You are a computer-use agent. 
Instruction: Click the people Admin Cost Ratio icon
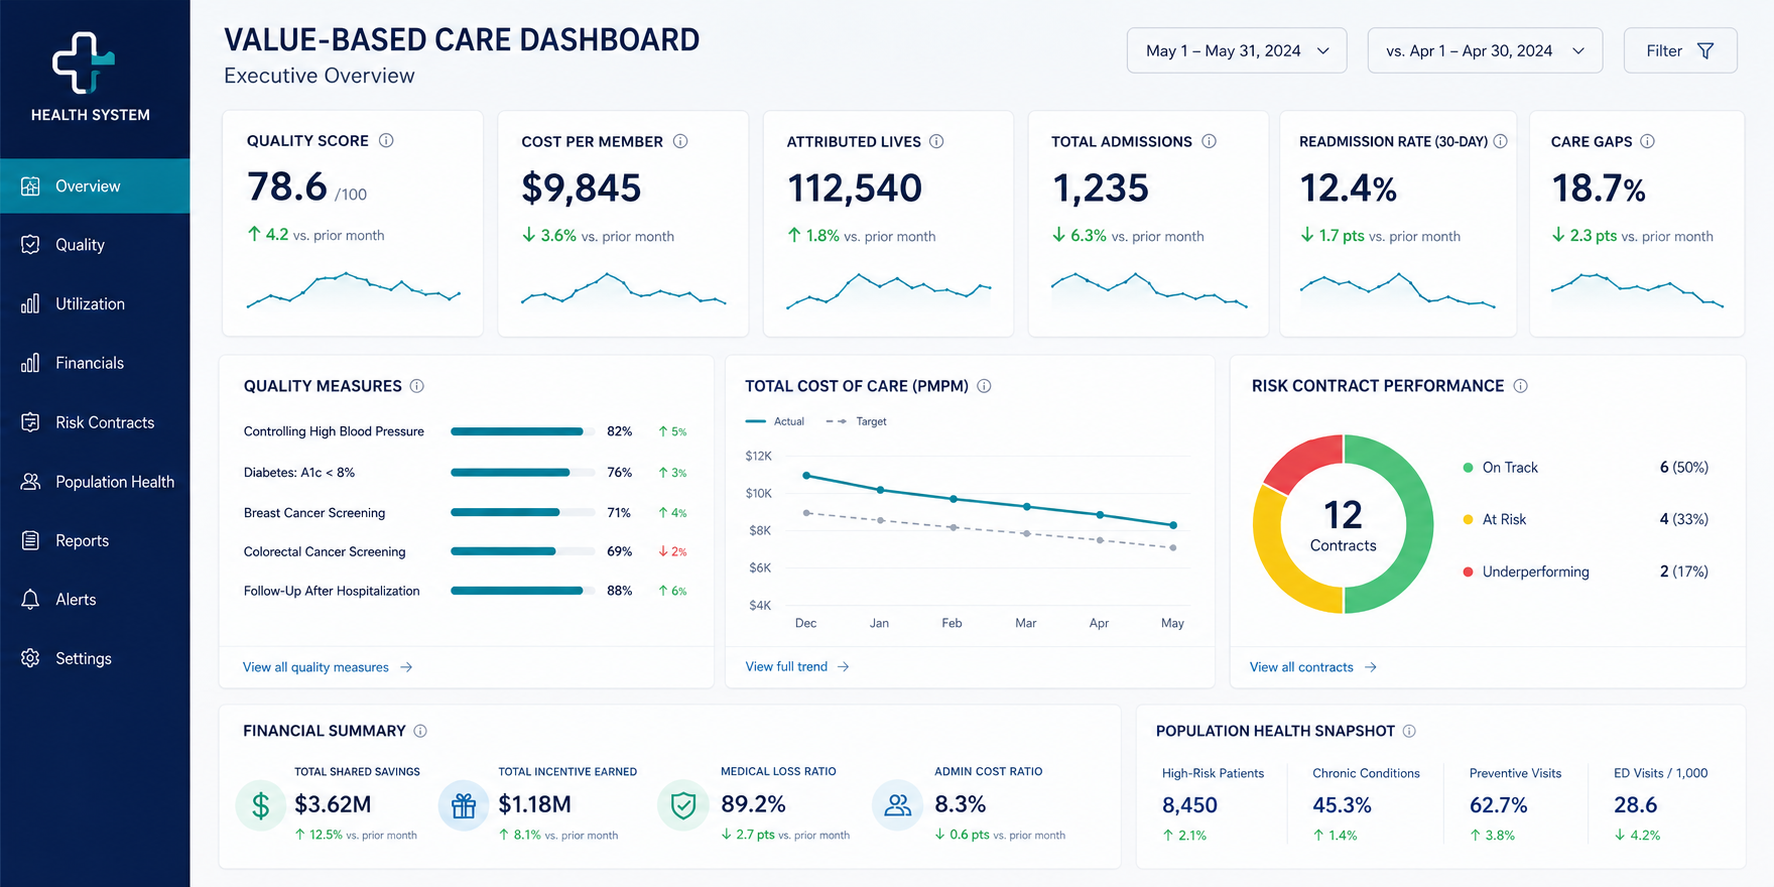[898, 805]
